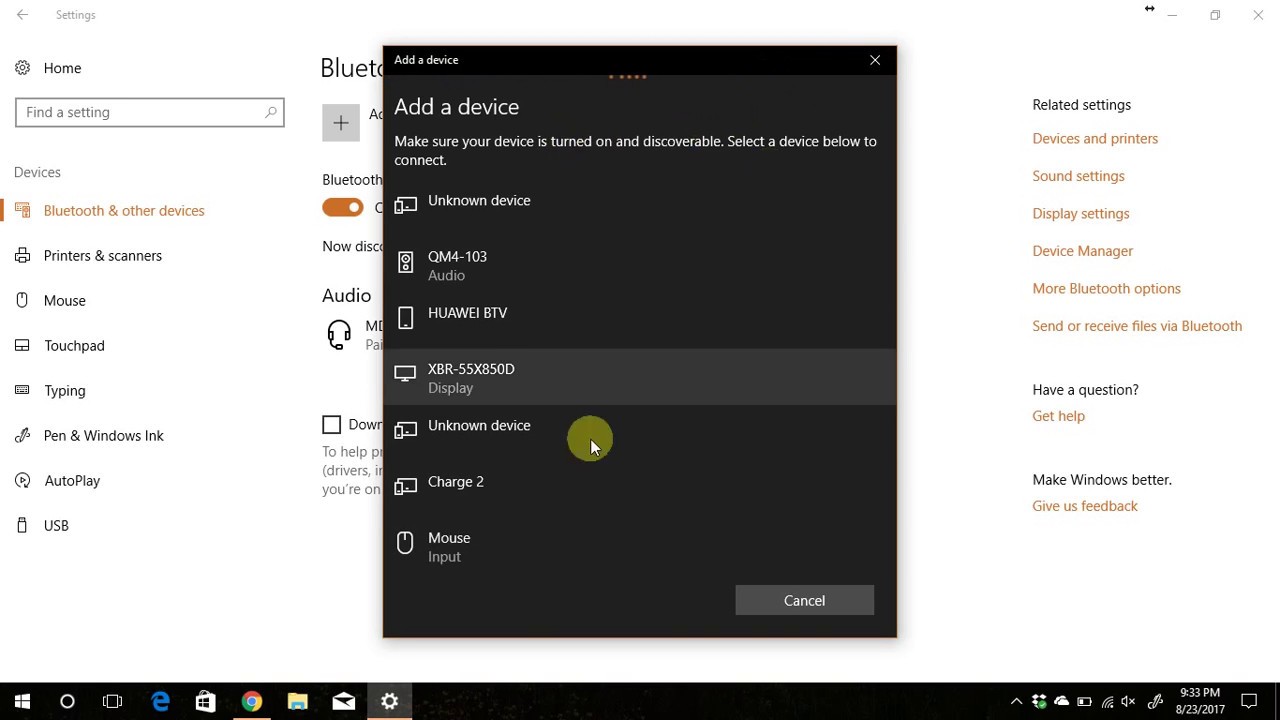Open Typing settings
This screenshot has height=720, width=1280.
click(x=65, y=390)
